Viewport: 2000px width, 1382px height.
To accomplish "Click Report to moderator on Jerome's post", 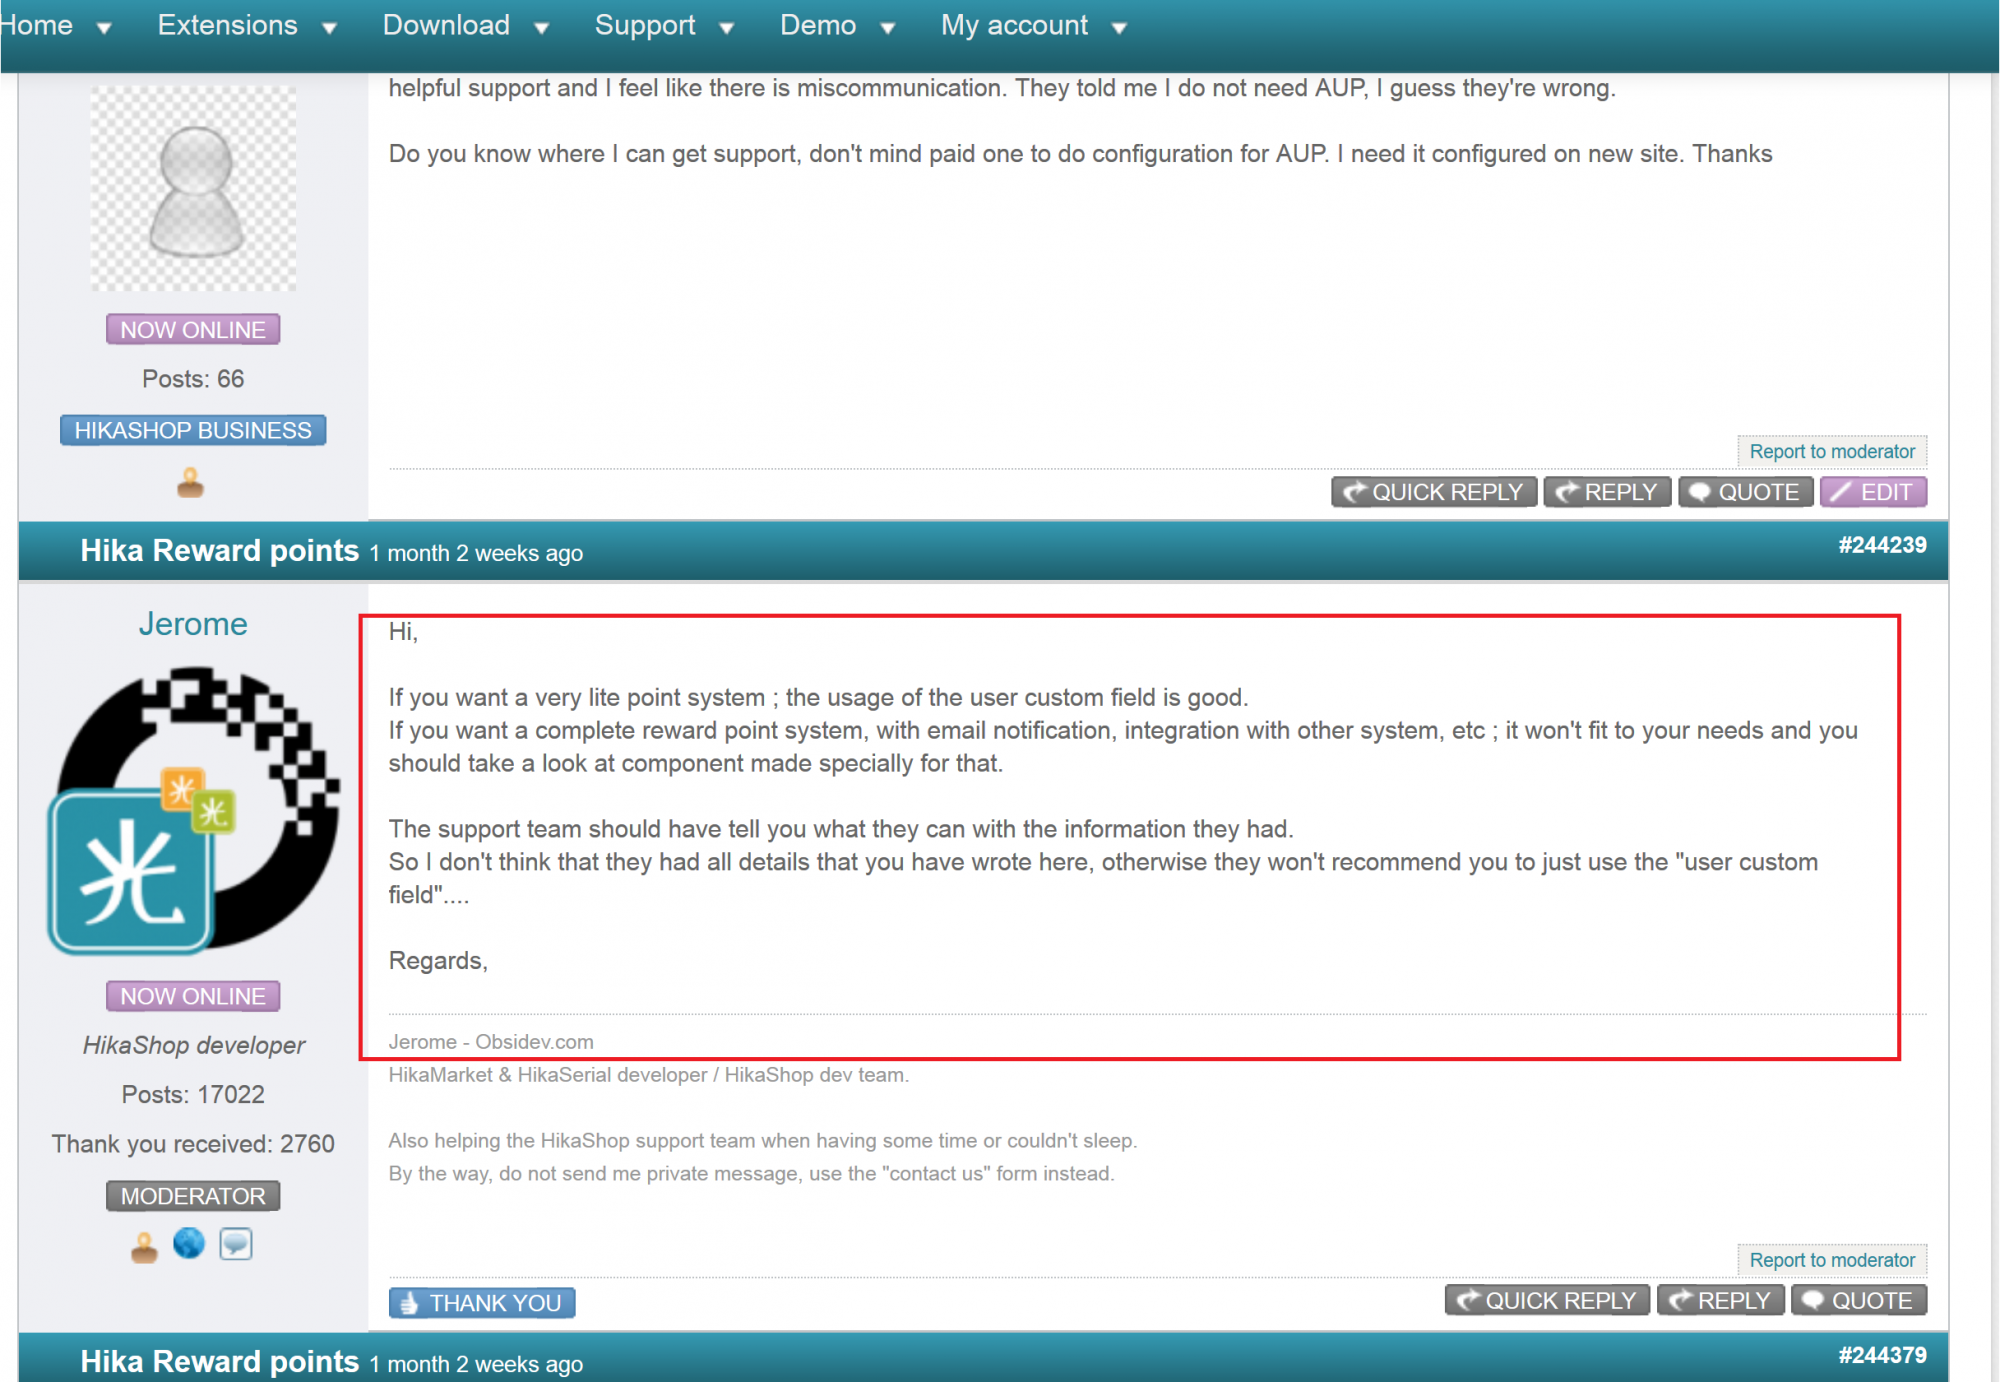I will [1832, 1260].
